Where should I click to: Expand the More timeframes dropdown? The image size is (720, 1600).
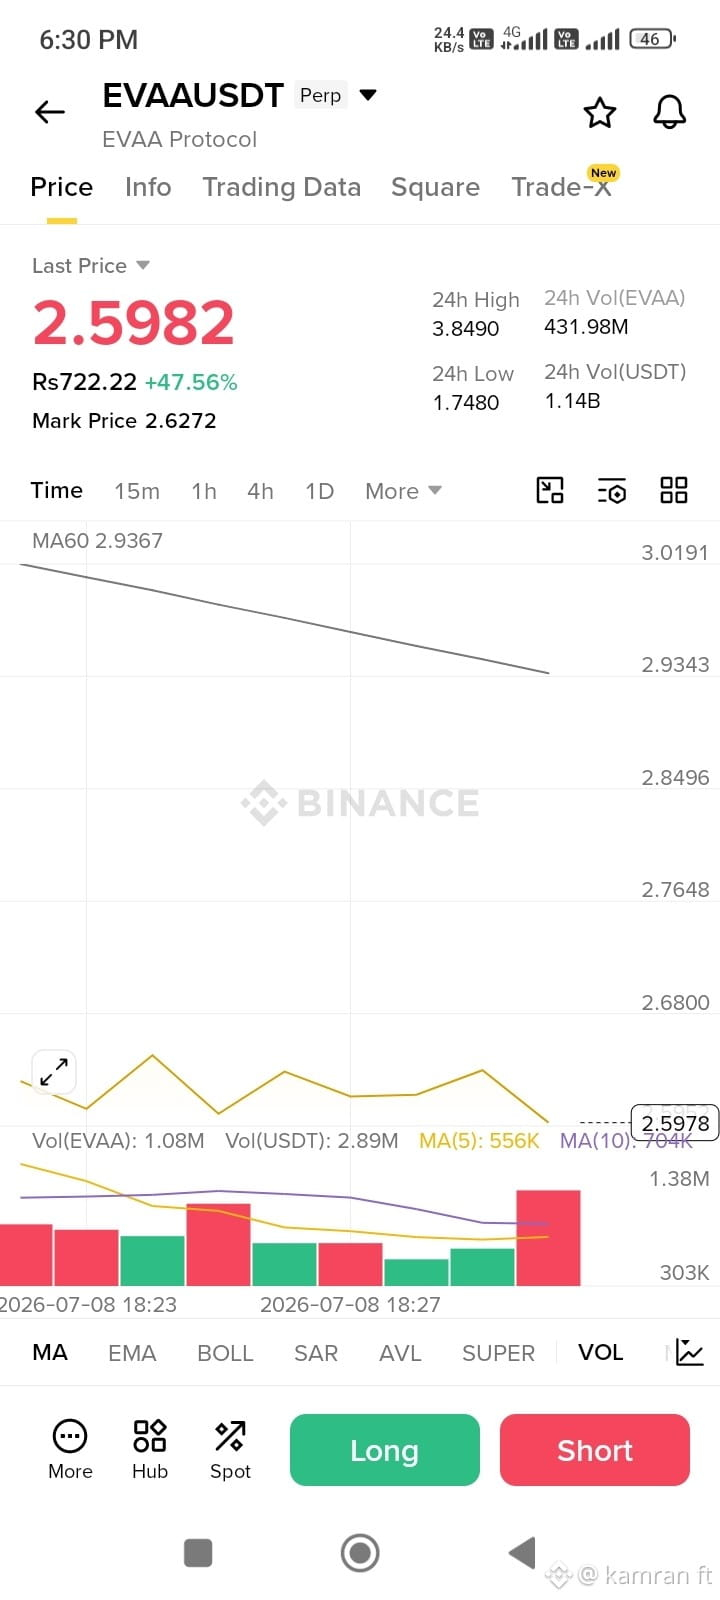pyautogui.click(x=403, y=491)
